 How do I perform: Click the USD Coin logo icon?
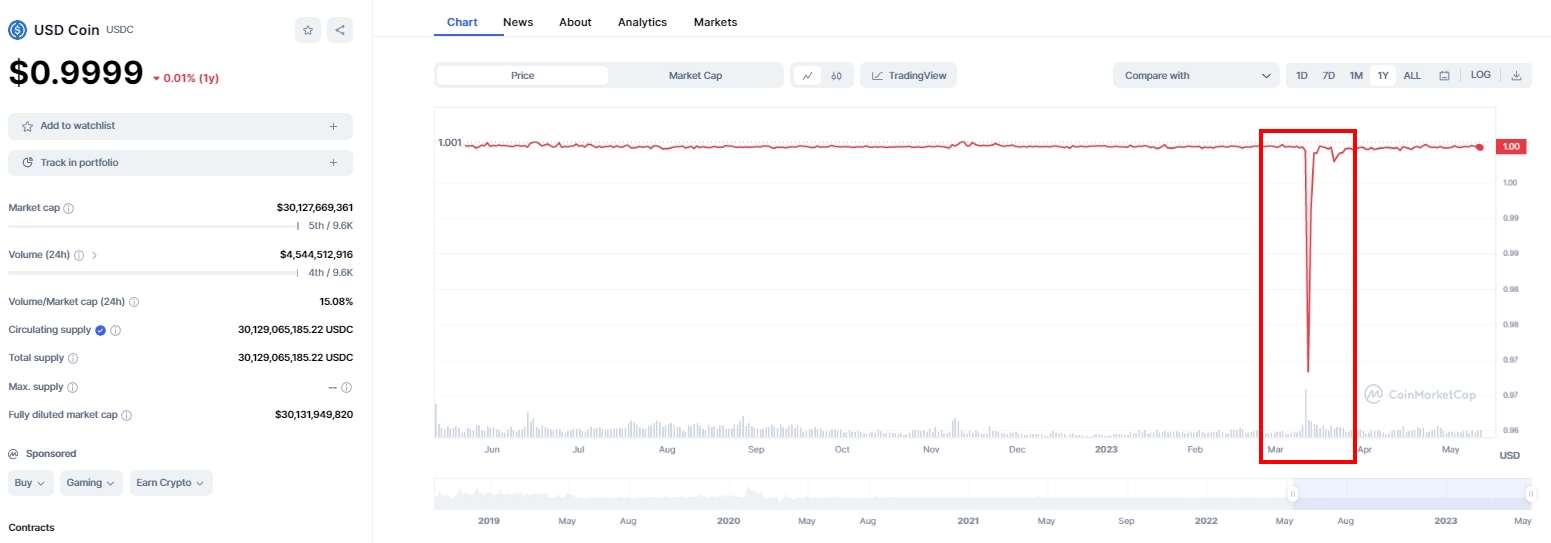[x=18, y=30]
